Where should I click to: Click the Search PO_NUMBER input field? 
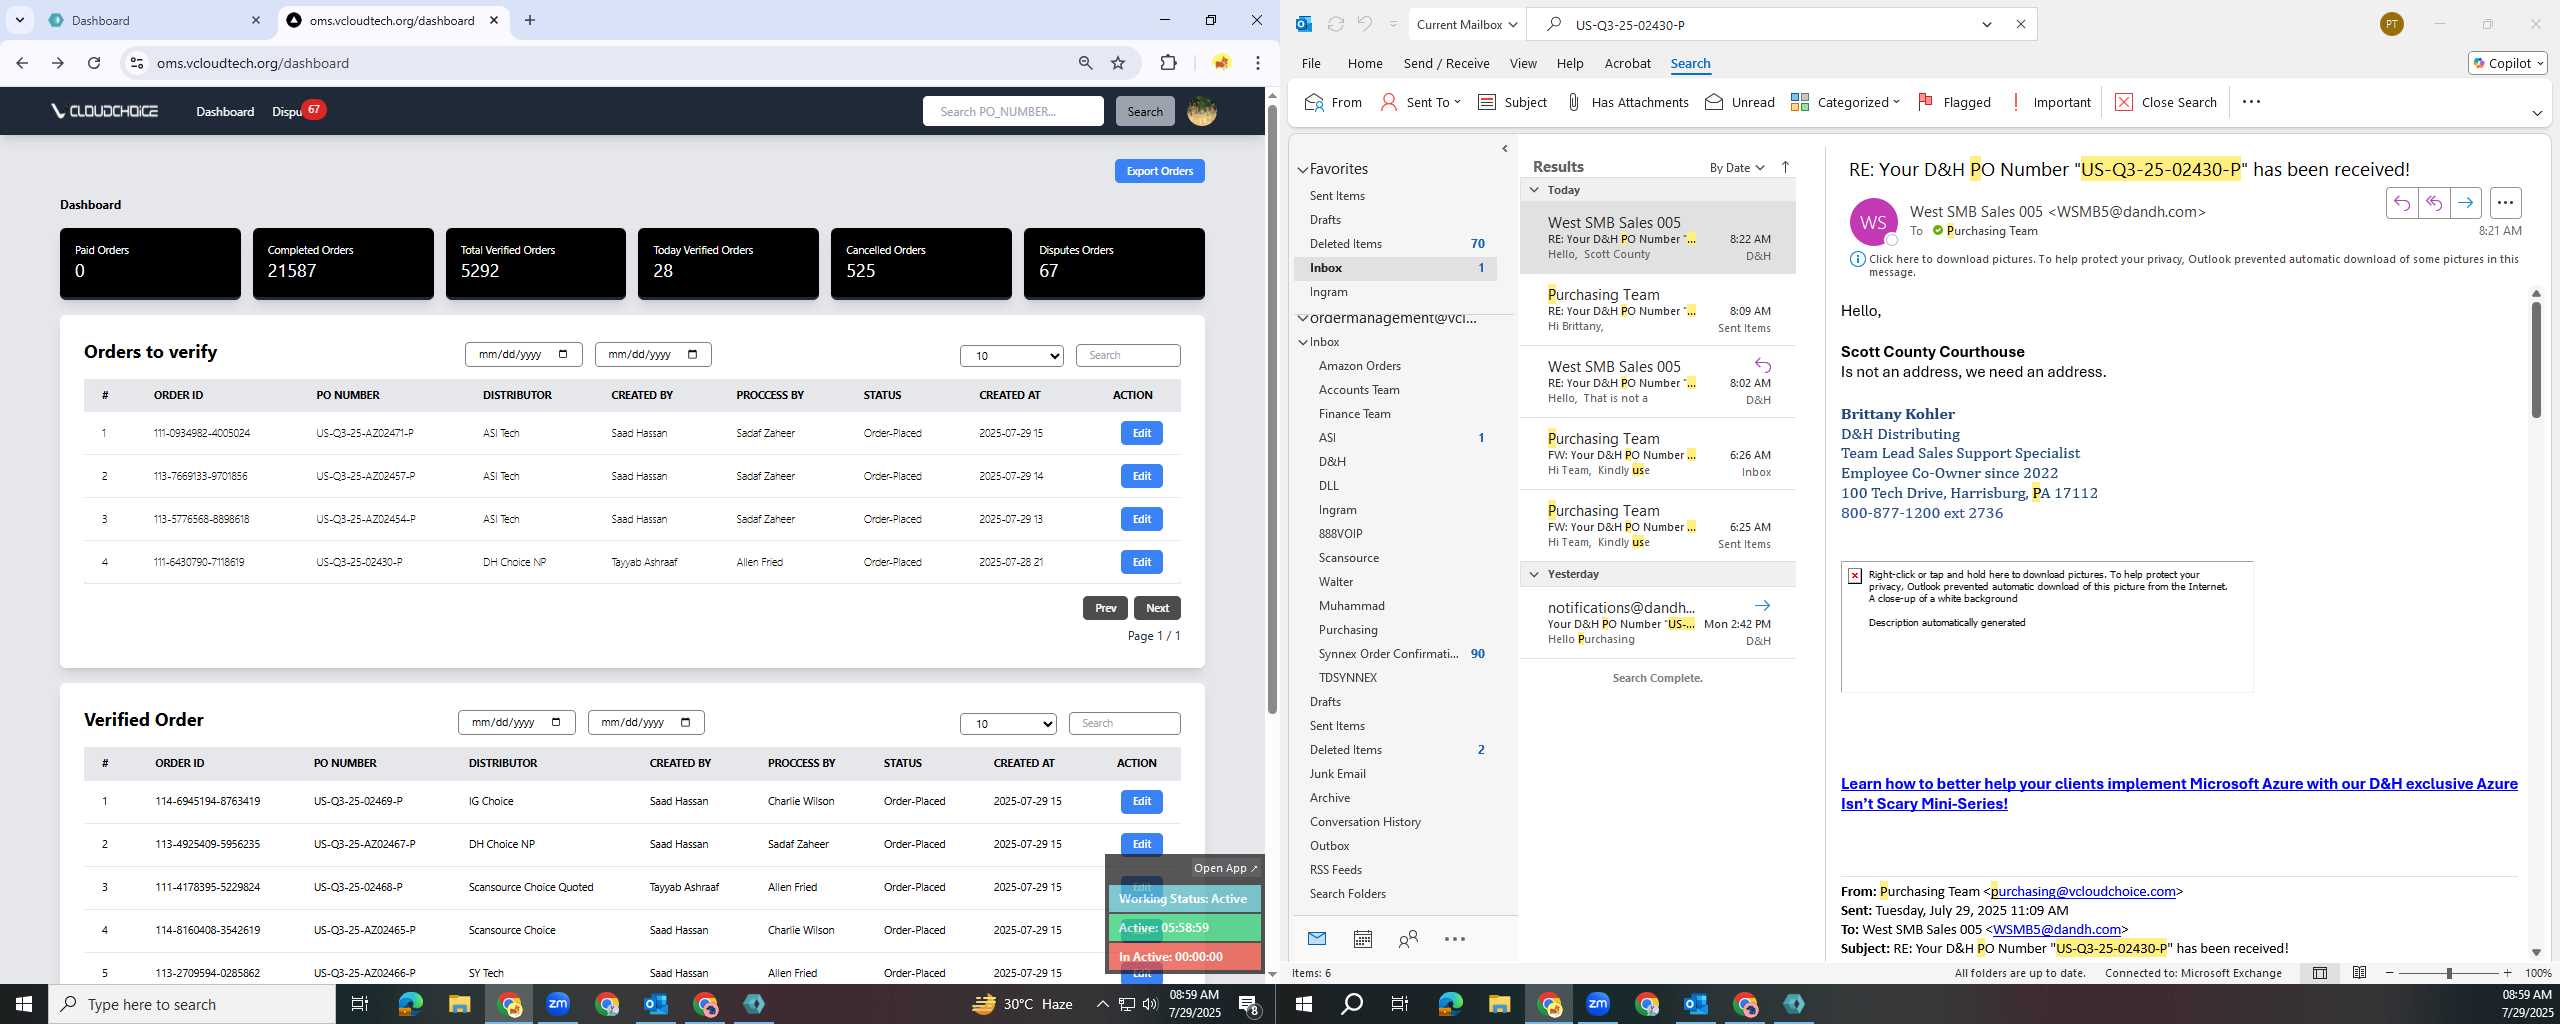[x=1013, y=111]
